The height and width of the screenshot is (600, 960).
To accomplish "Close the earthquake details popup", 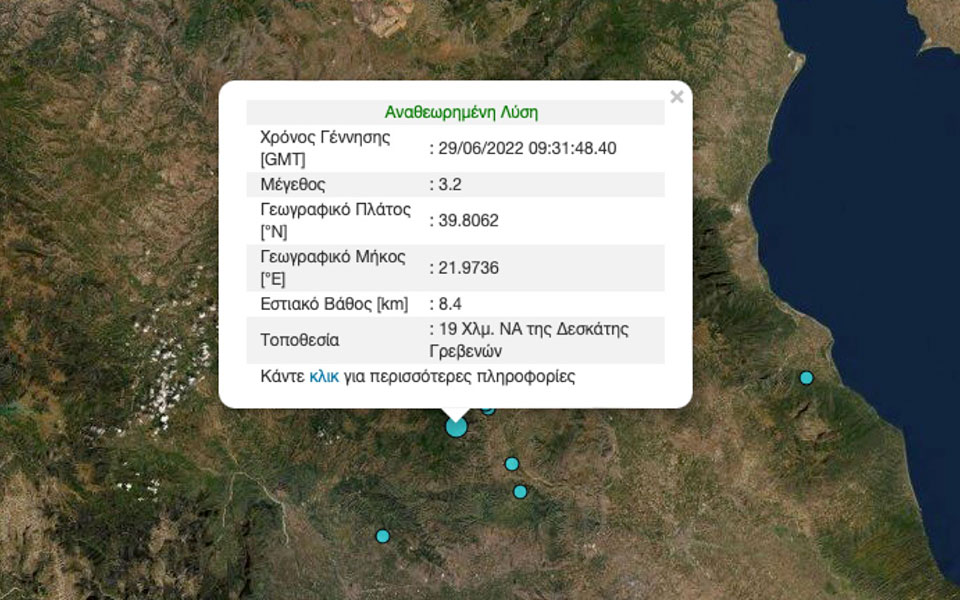I will coord(678,97).
